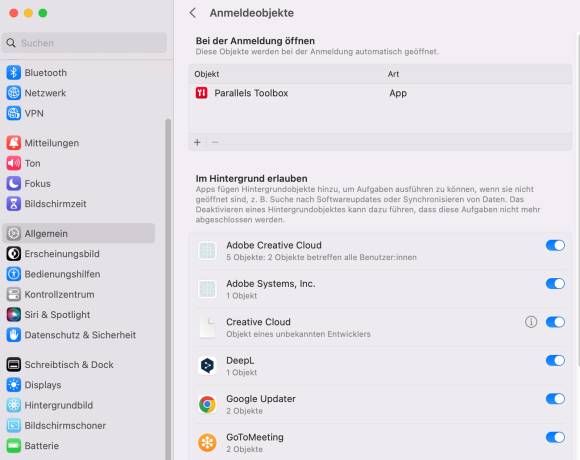Image resolution: width=580 pixels, height=460 pixels.
Task: Click the DeepL app icon
Action: 207,366
